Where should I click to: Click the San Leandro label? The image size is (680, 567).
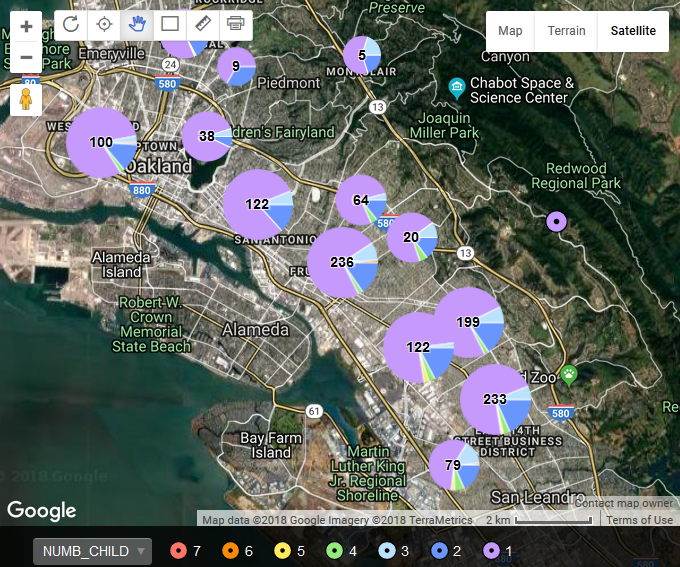[x=537, y=497]
